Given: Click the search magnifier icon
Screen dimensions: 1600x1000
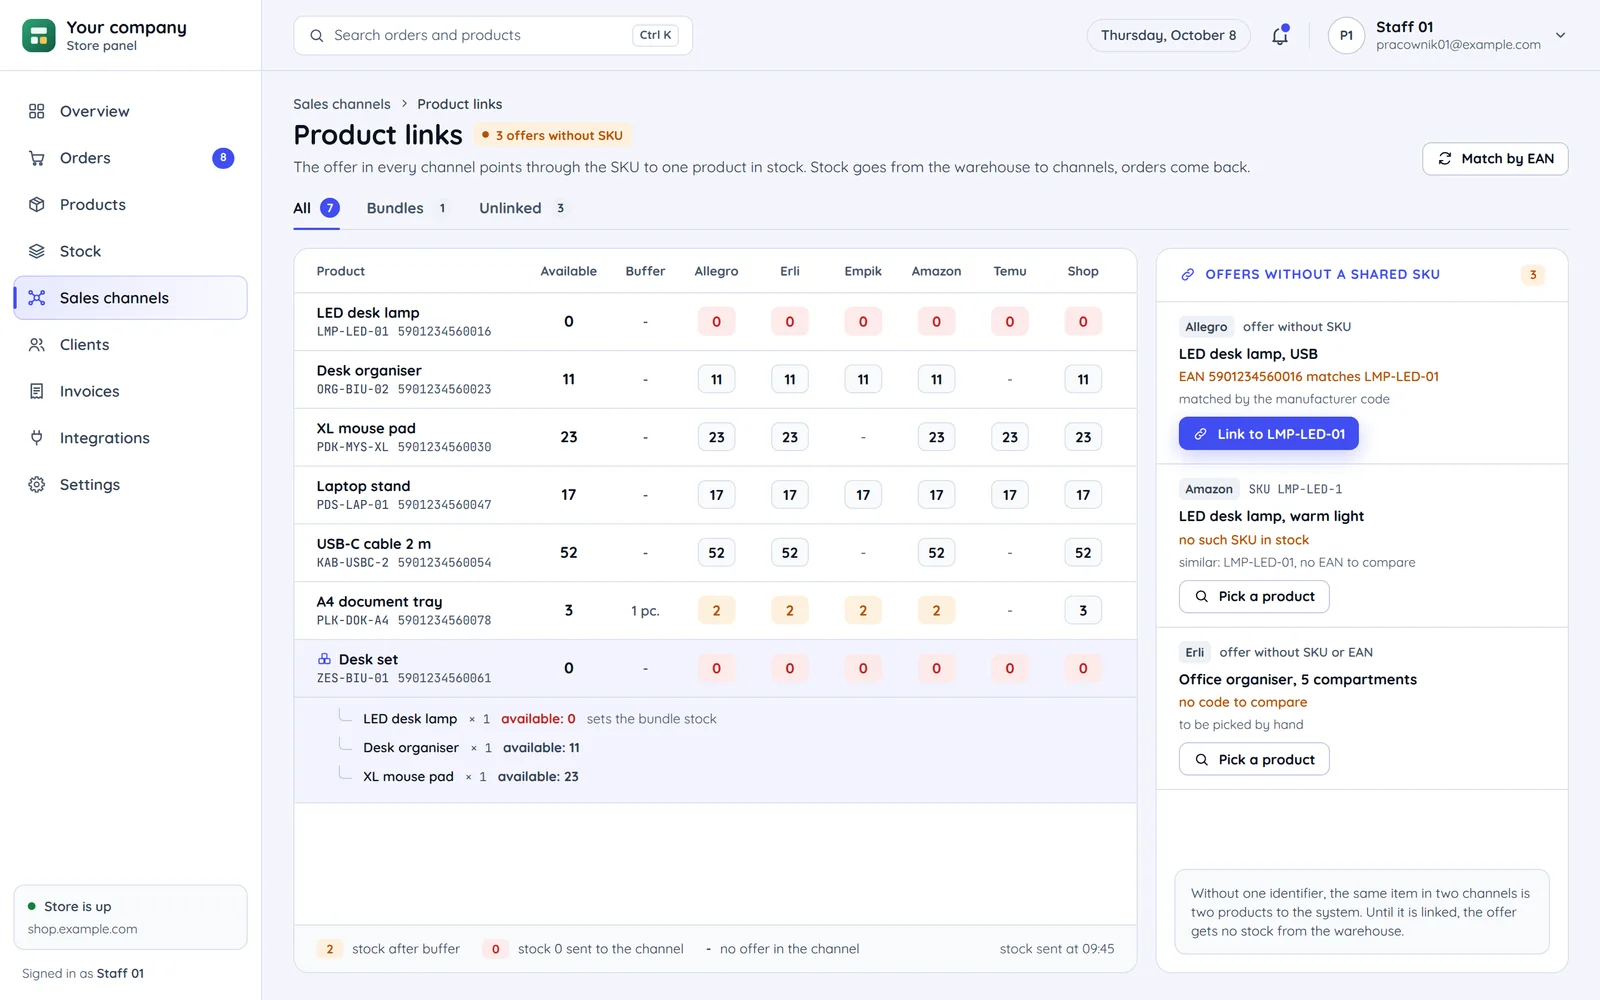Looking at the screenshot, I should coord(317,35).
